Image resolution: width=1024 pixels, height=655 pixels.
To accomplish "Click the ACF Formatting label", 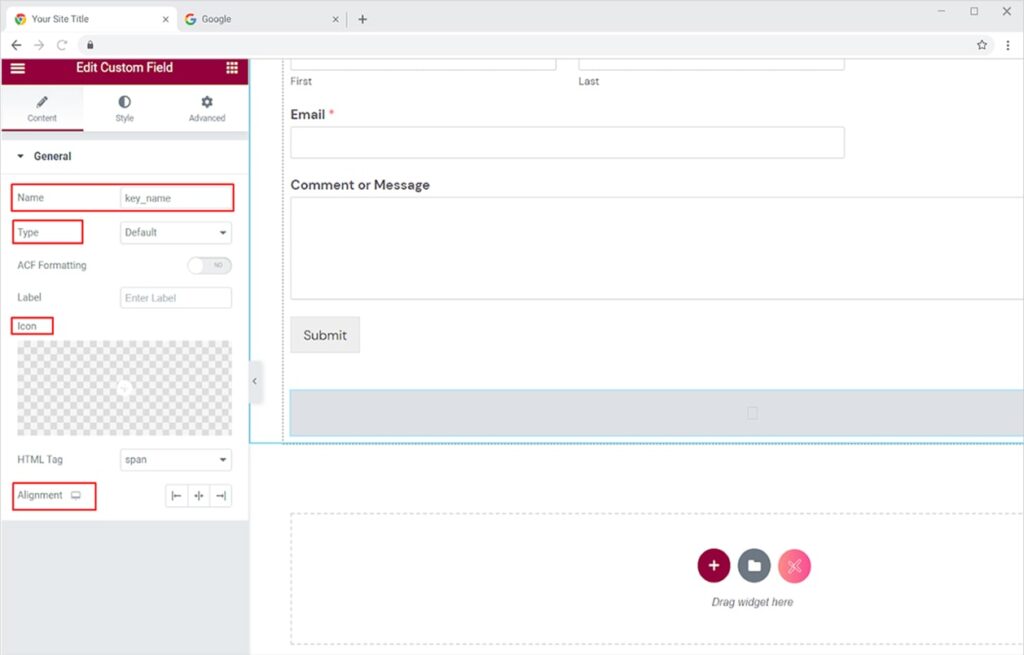I will pos(52,265).
